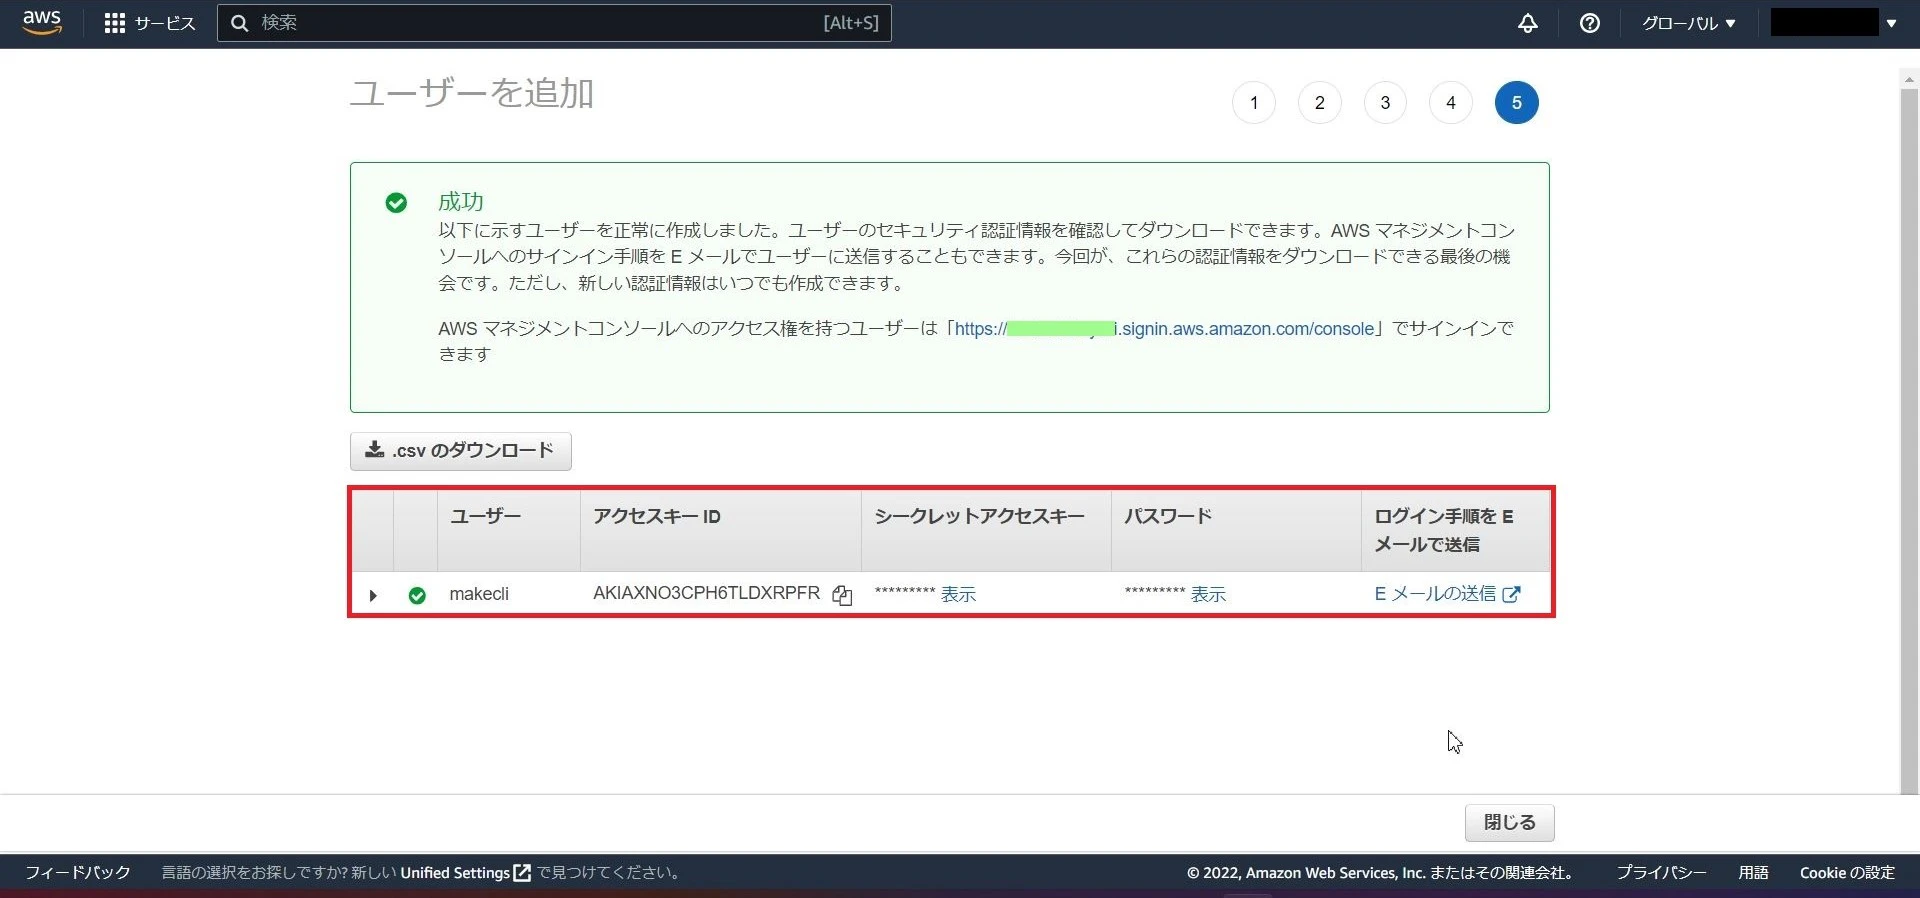Image resolution: width=1920 pixels, height=898 pixels.
Task: Click the 閉じる button
Action: click(1510, 823)
